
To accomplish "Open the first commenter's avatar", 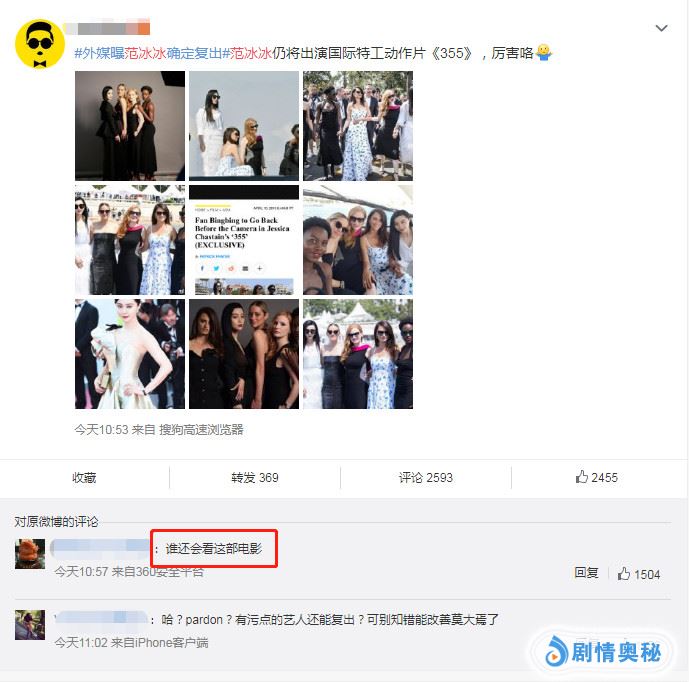I will [x=30, y=554].
